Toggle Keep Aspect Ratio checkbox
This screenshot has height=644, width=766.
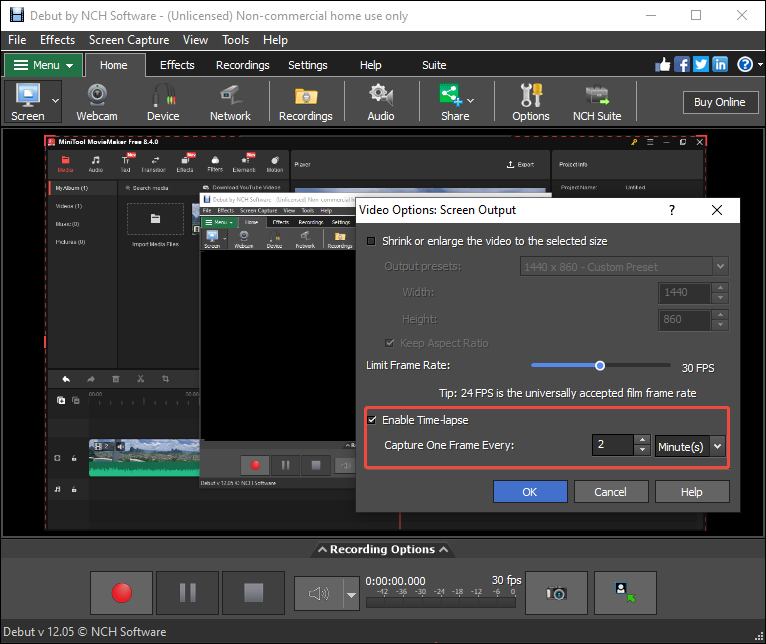pyautogui.click(x=389, y=343)
